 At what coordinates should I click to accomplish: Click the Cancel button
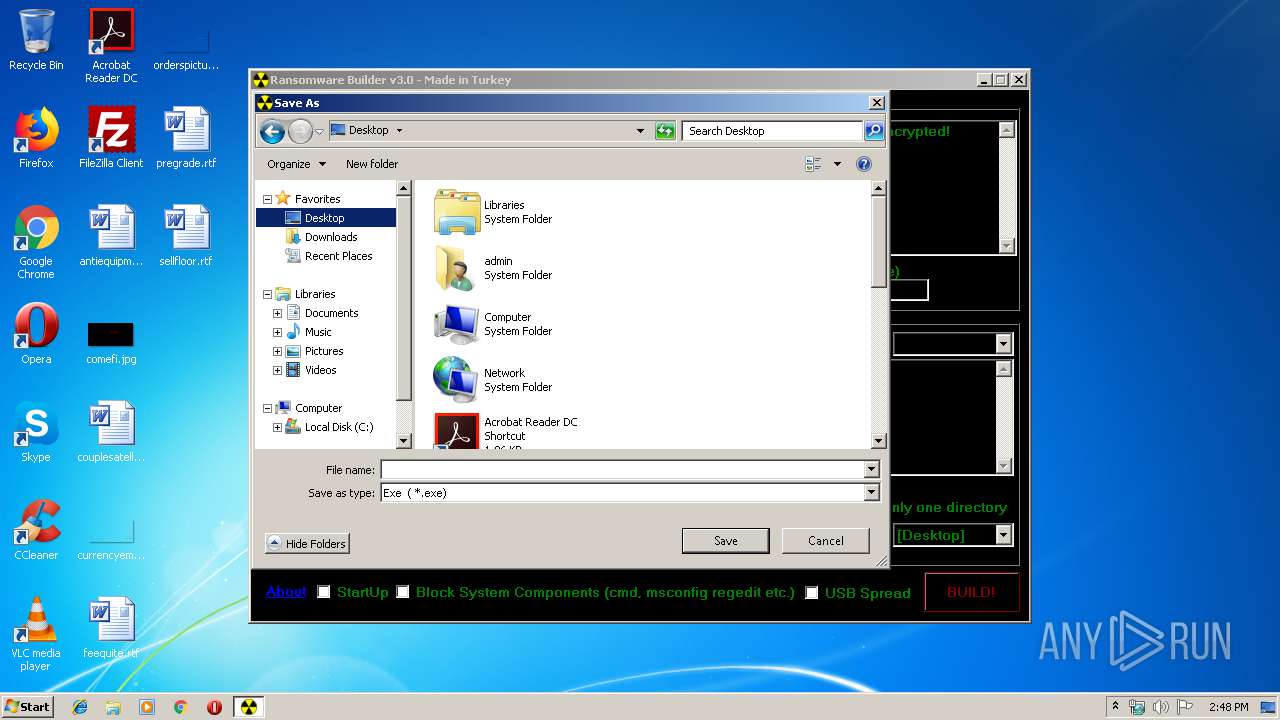point(826,541)
